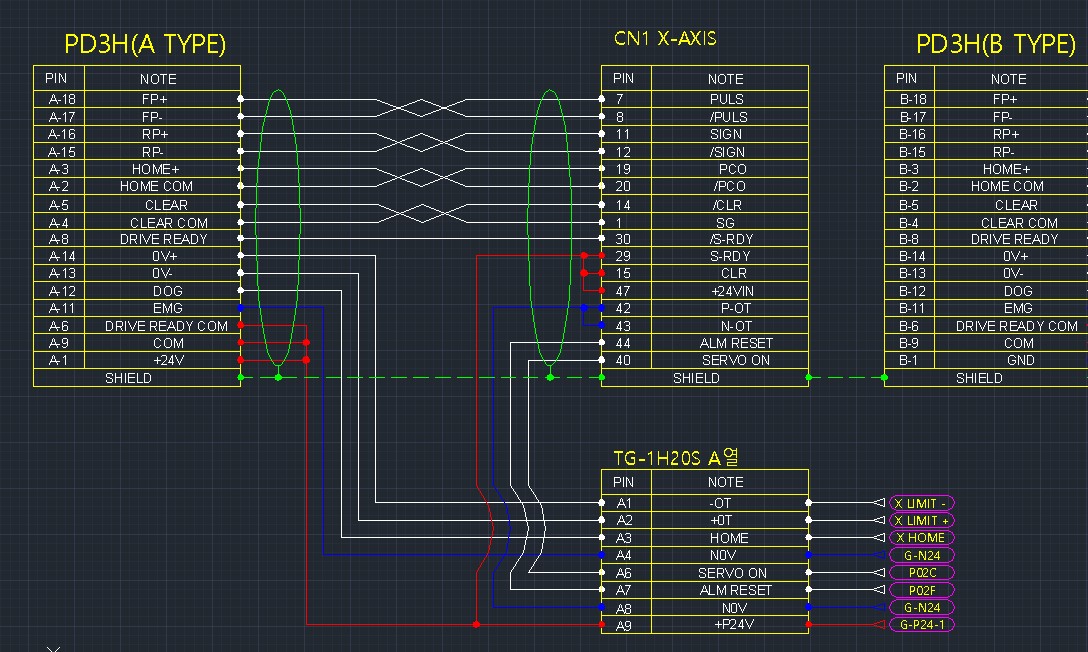This screenshot has width=1088, height=652.
Task: Select the blue node on the EMG wire
Action: (240, 308)
